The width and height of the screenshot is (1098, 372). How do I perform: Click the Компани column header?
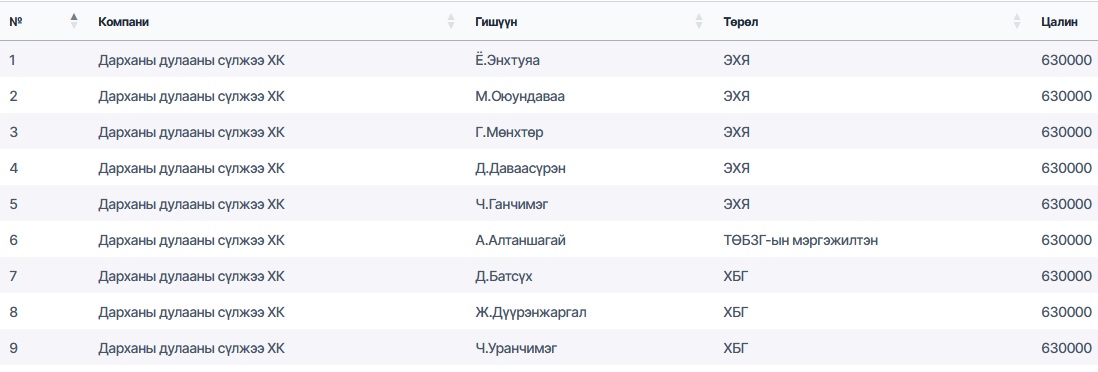pyautogui.click(x=123, y=22)
